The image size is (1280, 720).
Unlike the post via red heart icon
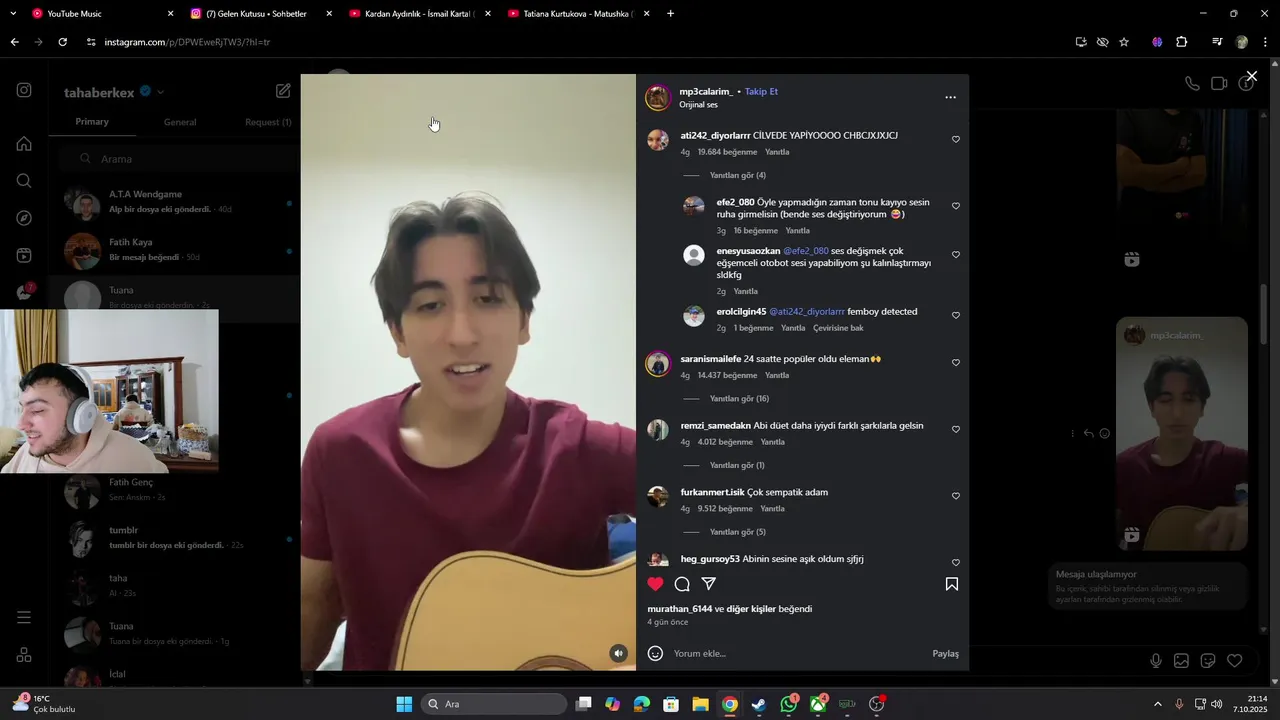click(655, 584)
